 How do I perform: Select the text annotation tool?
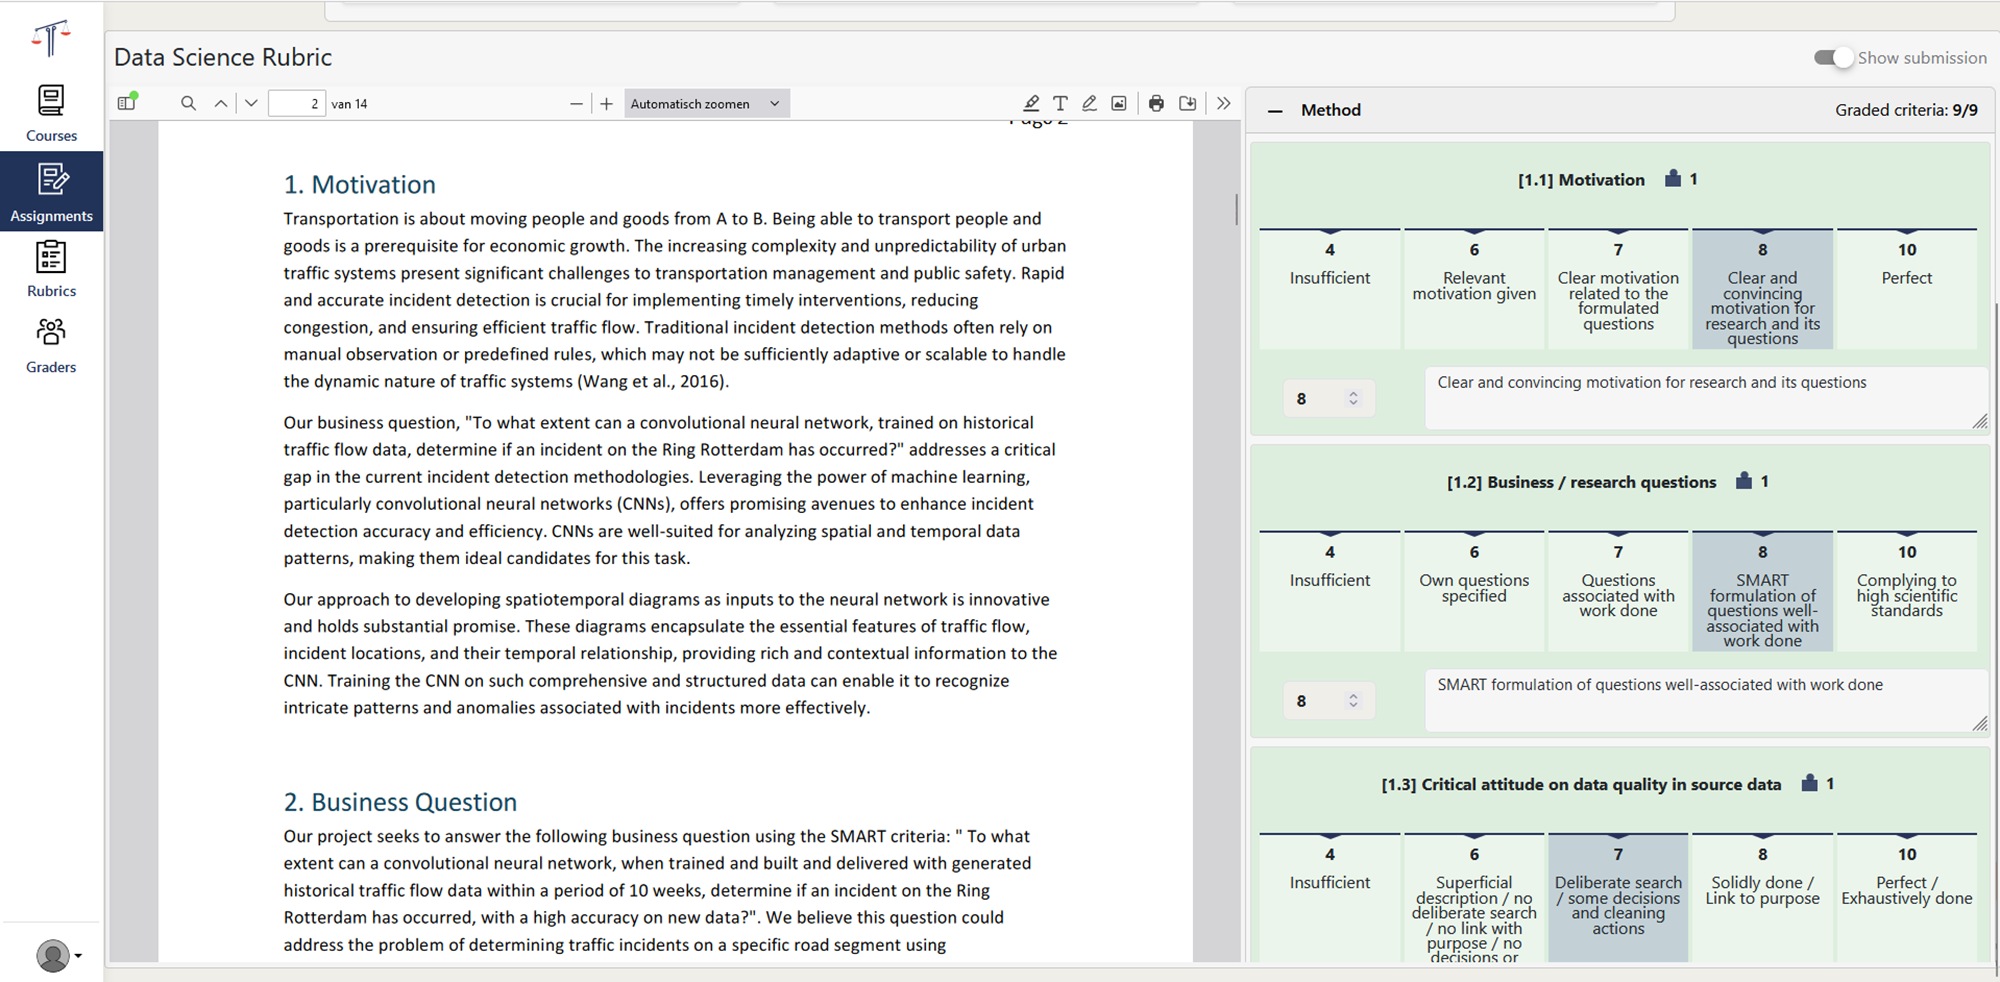[x=1060, y=103]
